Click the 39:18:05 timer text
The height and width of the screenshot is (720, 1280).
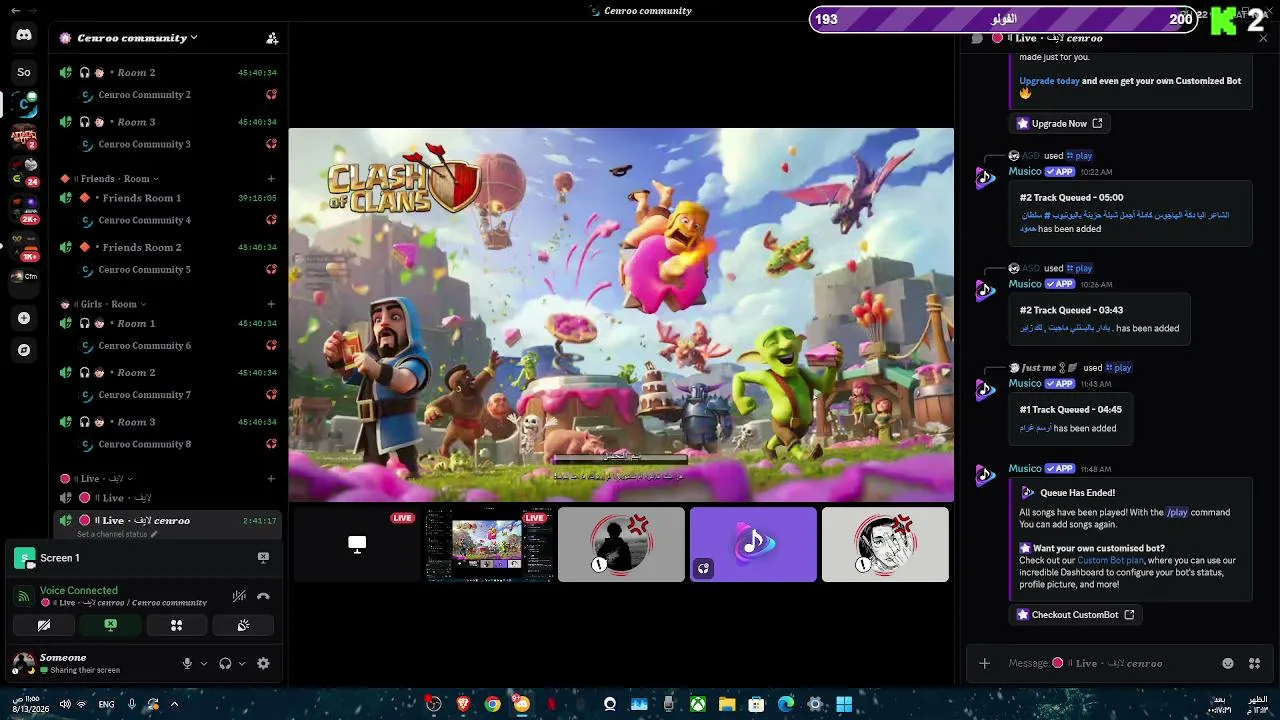tap(257, 198)
